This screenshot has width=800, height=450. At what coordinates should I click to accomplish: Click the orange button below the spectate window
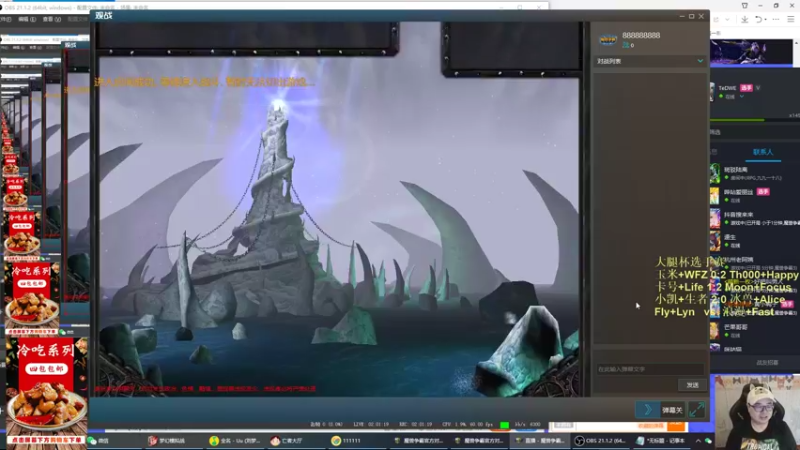pyautogui.click(x=676, y=425)
